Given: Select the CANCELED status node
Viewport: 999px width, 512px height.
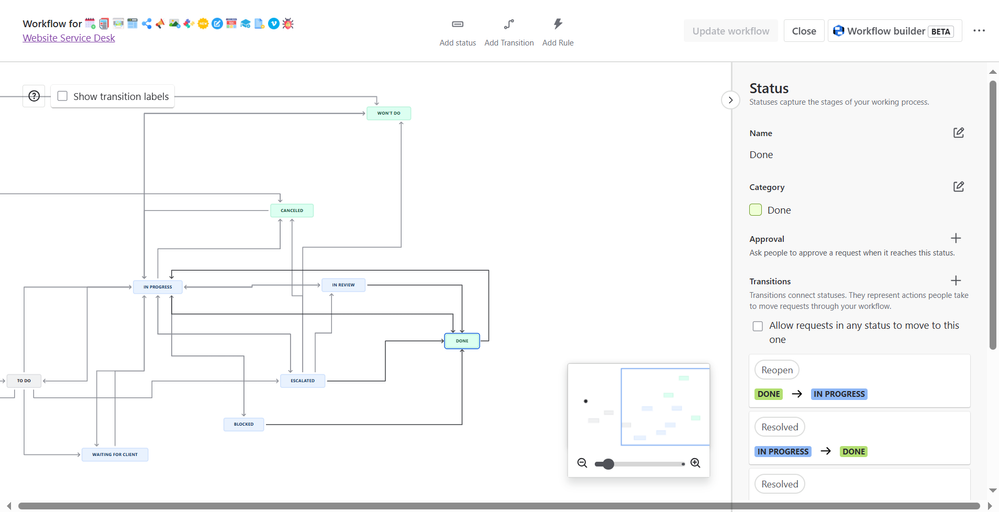Looking at the screenshot, I should click(x=292, y=210).
